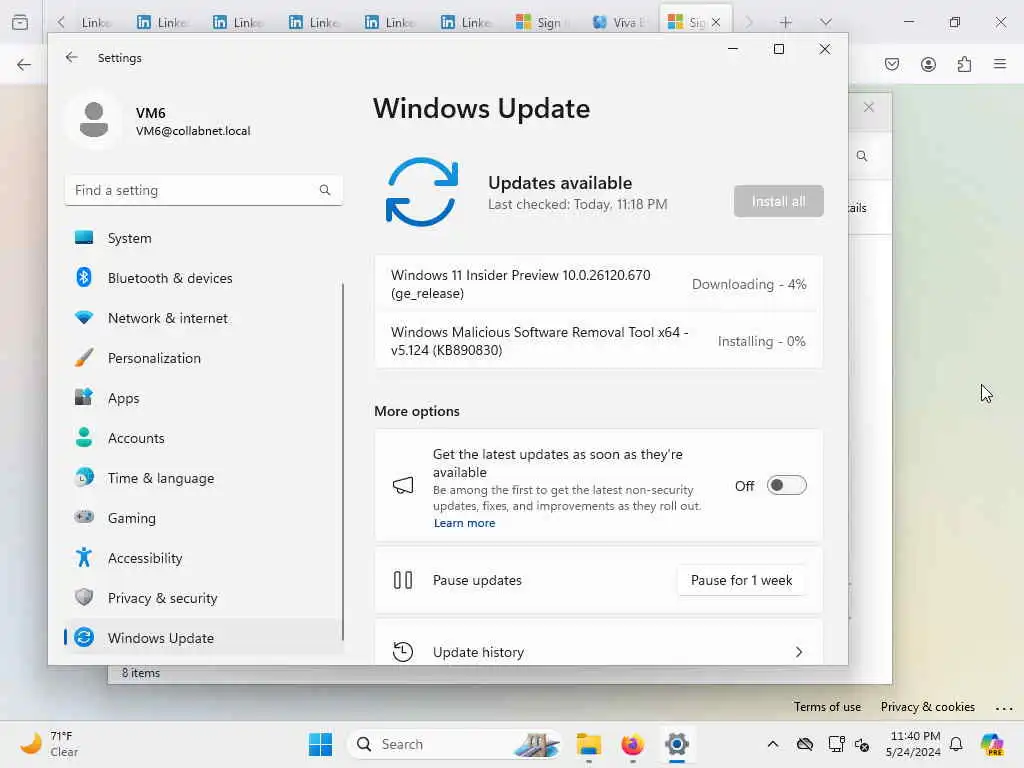Open Windows Start menu
The height and width of the screenshot is (768, 1024).
320,744
